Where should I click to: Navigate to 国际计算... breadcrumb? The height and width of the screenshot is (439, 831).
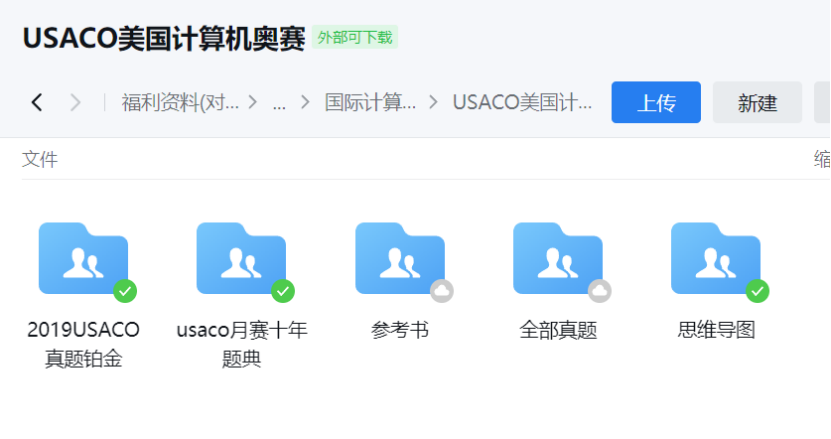[x=370, y=102]
